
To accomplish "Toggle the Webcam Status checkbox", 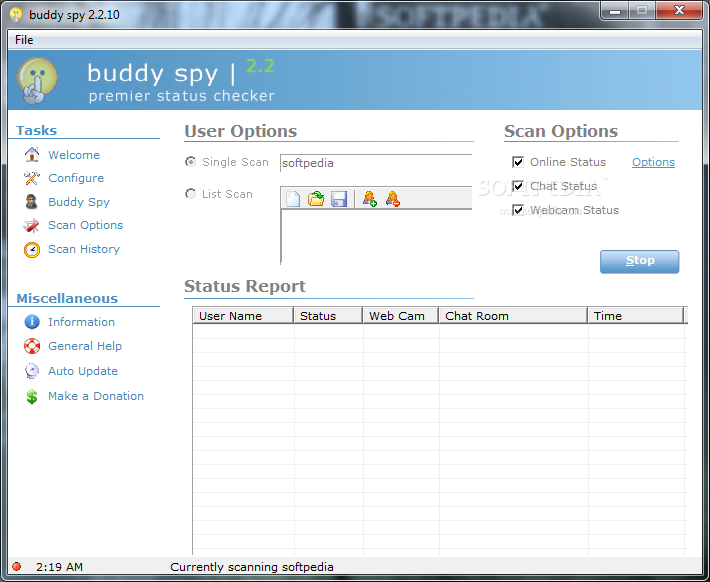I will pyautogui.click(x=518, y=210).
